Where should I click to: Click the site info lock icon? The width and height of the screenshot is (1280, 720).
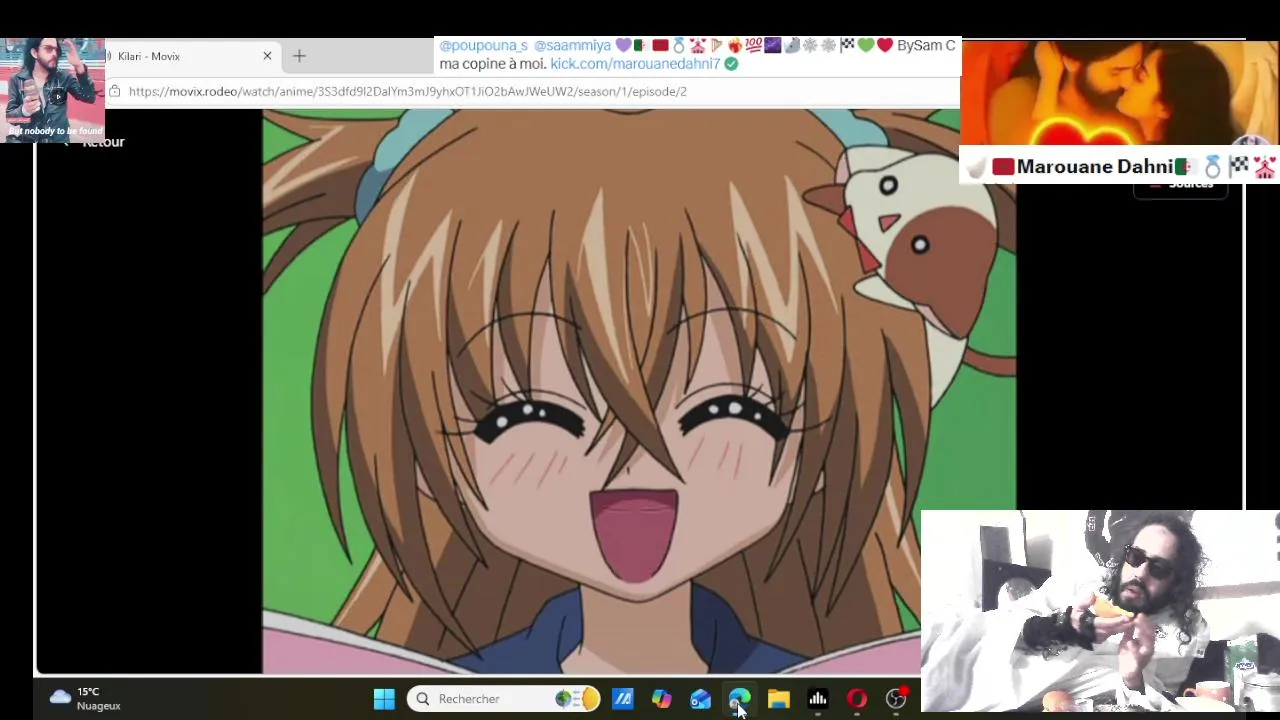click(x=115, y=91)
